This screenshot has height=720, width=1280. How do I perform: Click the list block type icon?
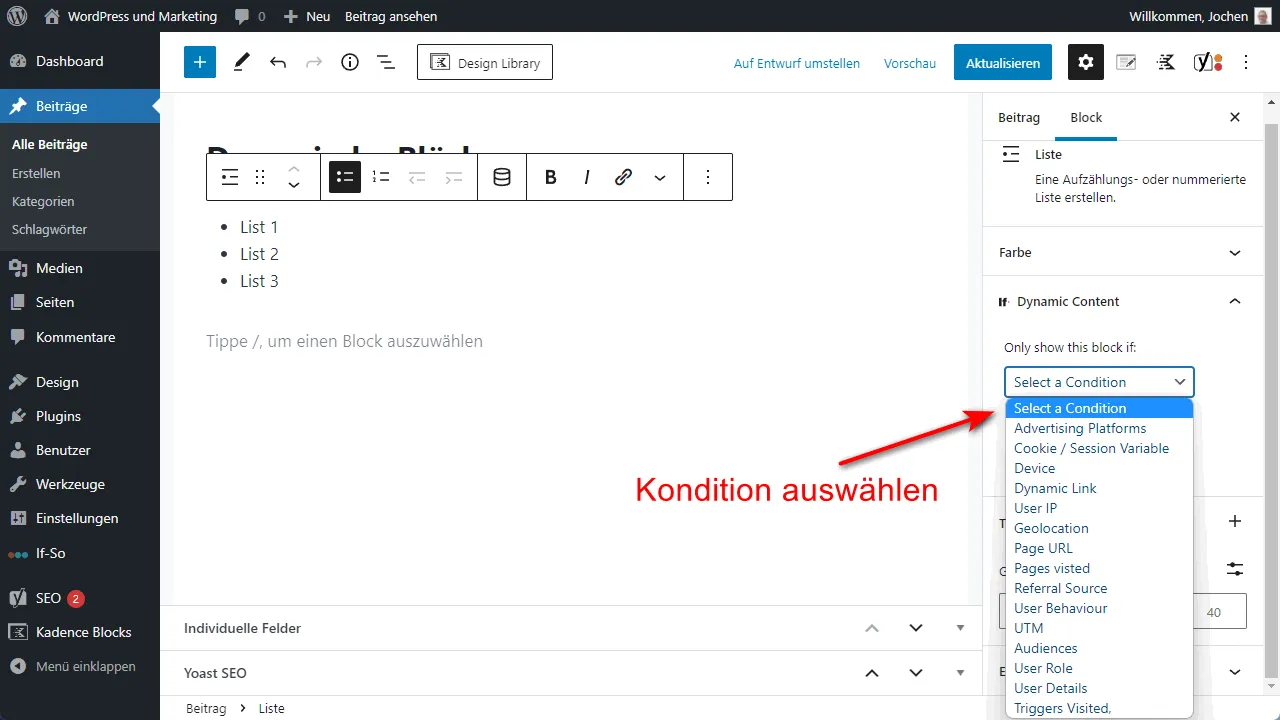pyautogui.click(x=230, y=177)
